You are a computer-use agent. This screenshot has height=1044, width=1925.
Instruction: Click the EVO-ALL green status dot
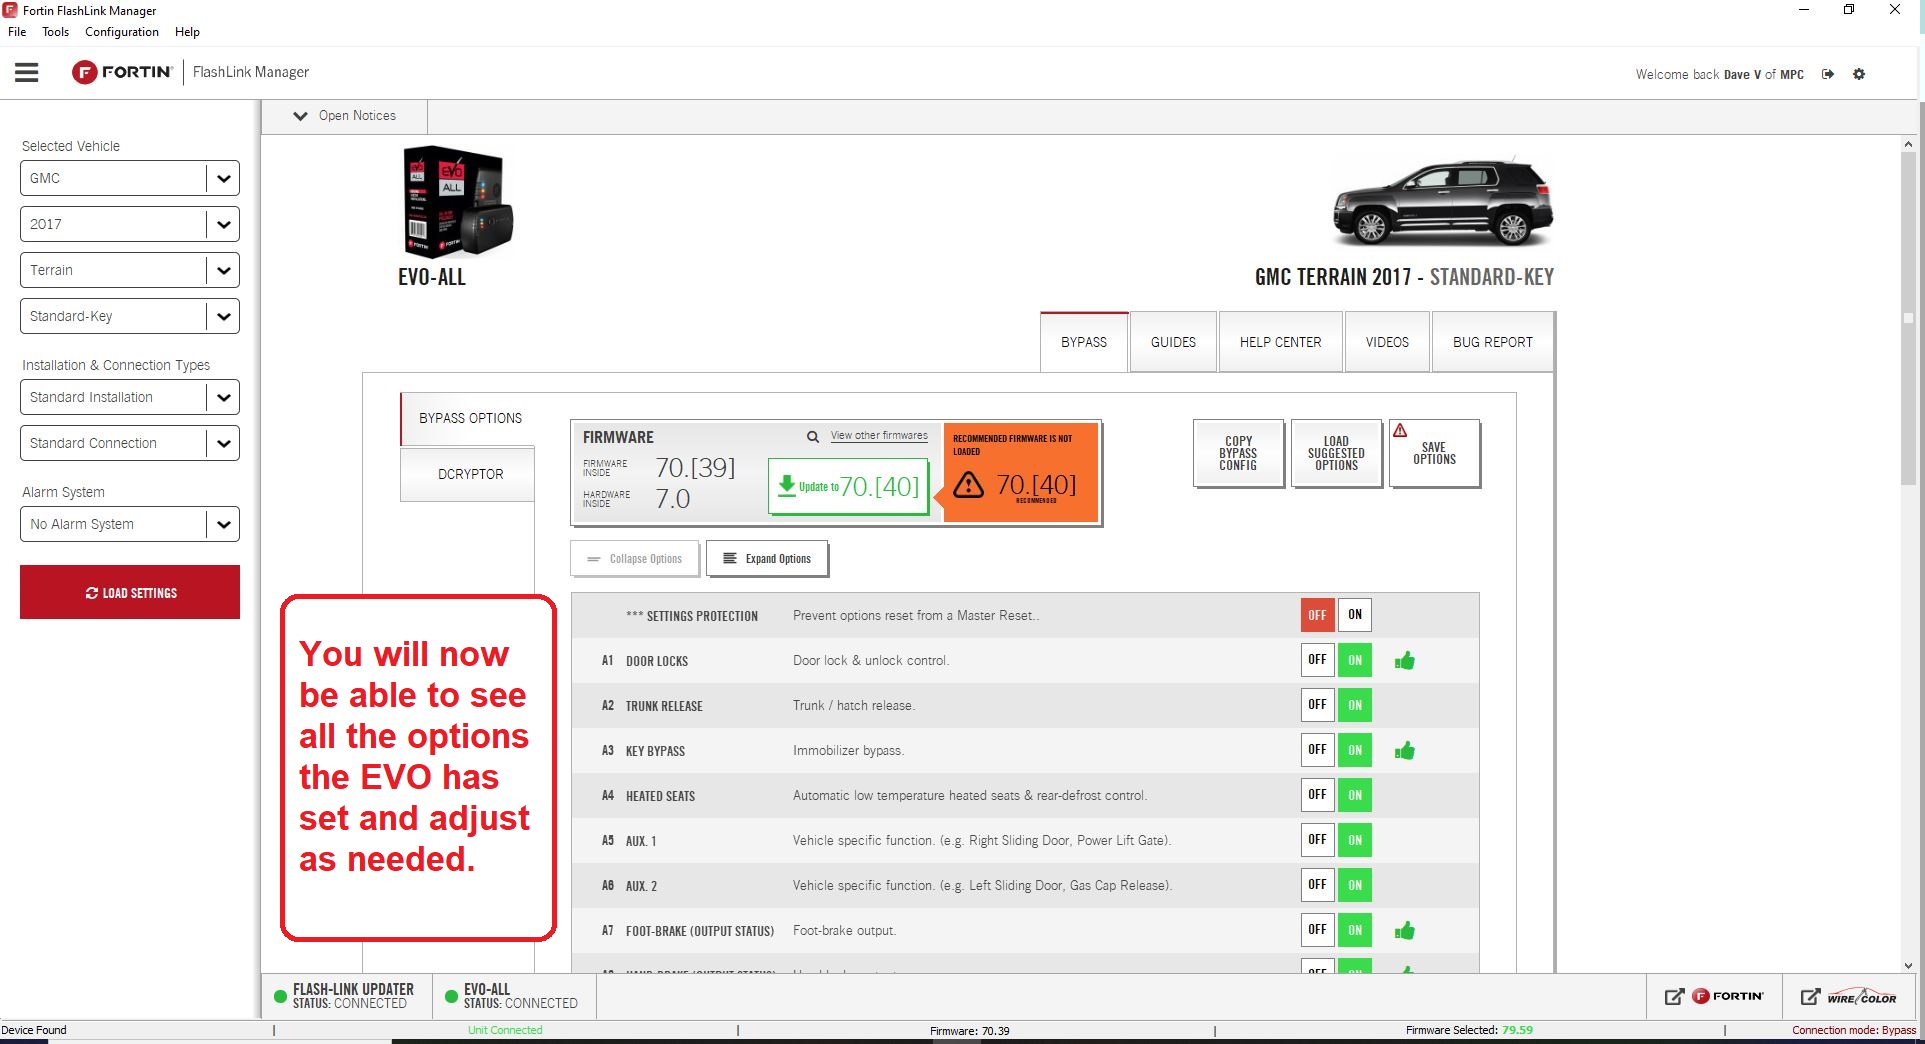tap(451, 996)
